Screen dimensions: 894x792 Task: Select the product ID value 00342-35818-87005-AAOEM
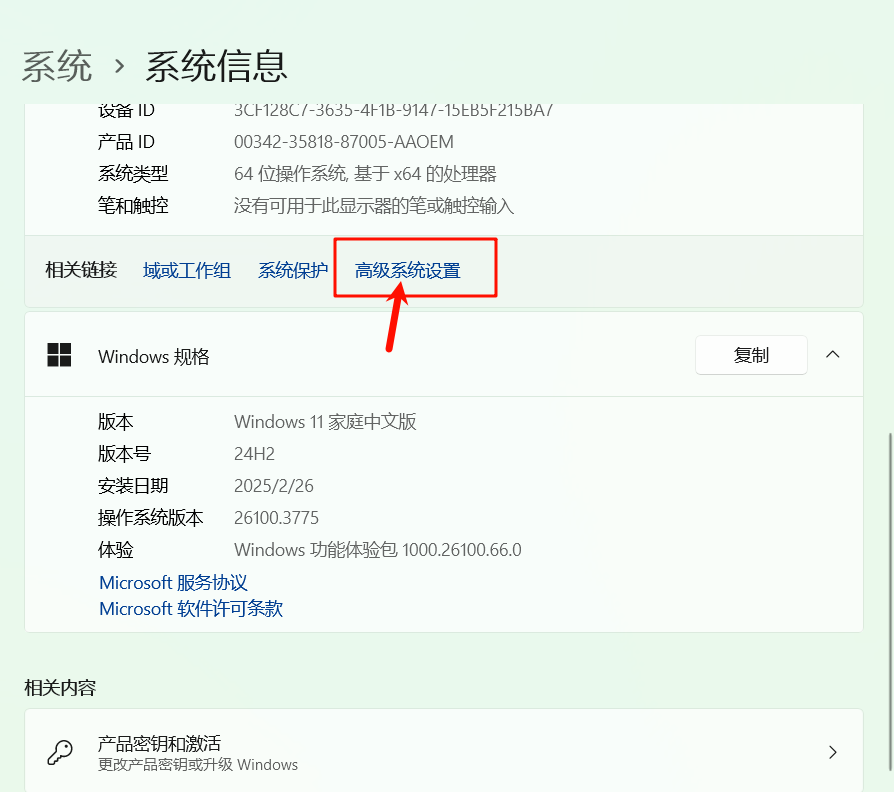point(344,141)
